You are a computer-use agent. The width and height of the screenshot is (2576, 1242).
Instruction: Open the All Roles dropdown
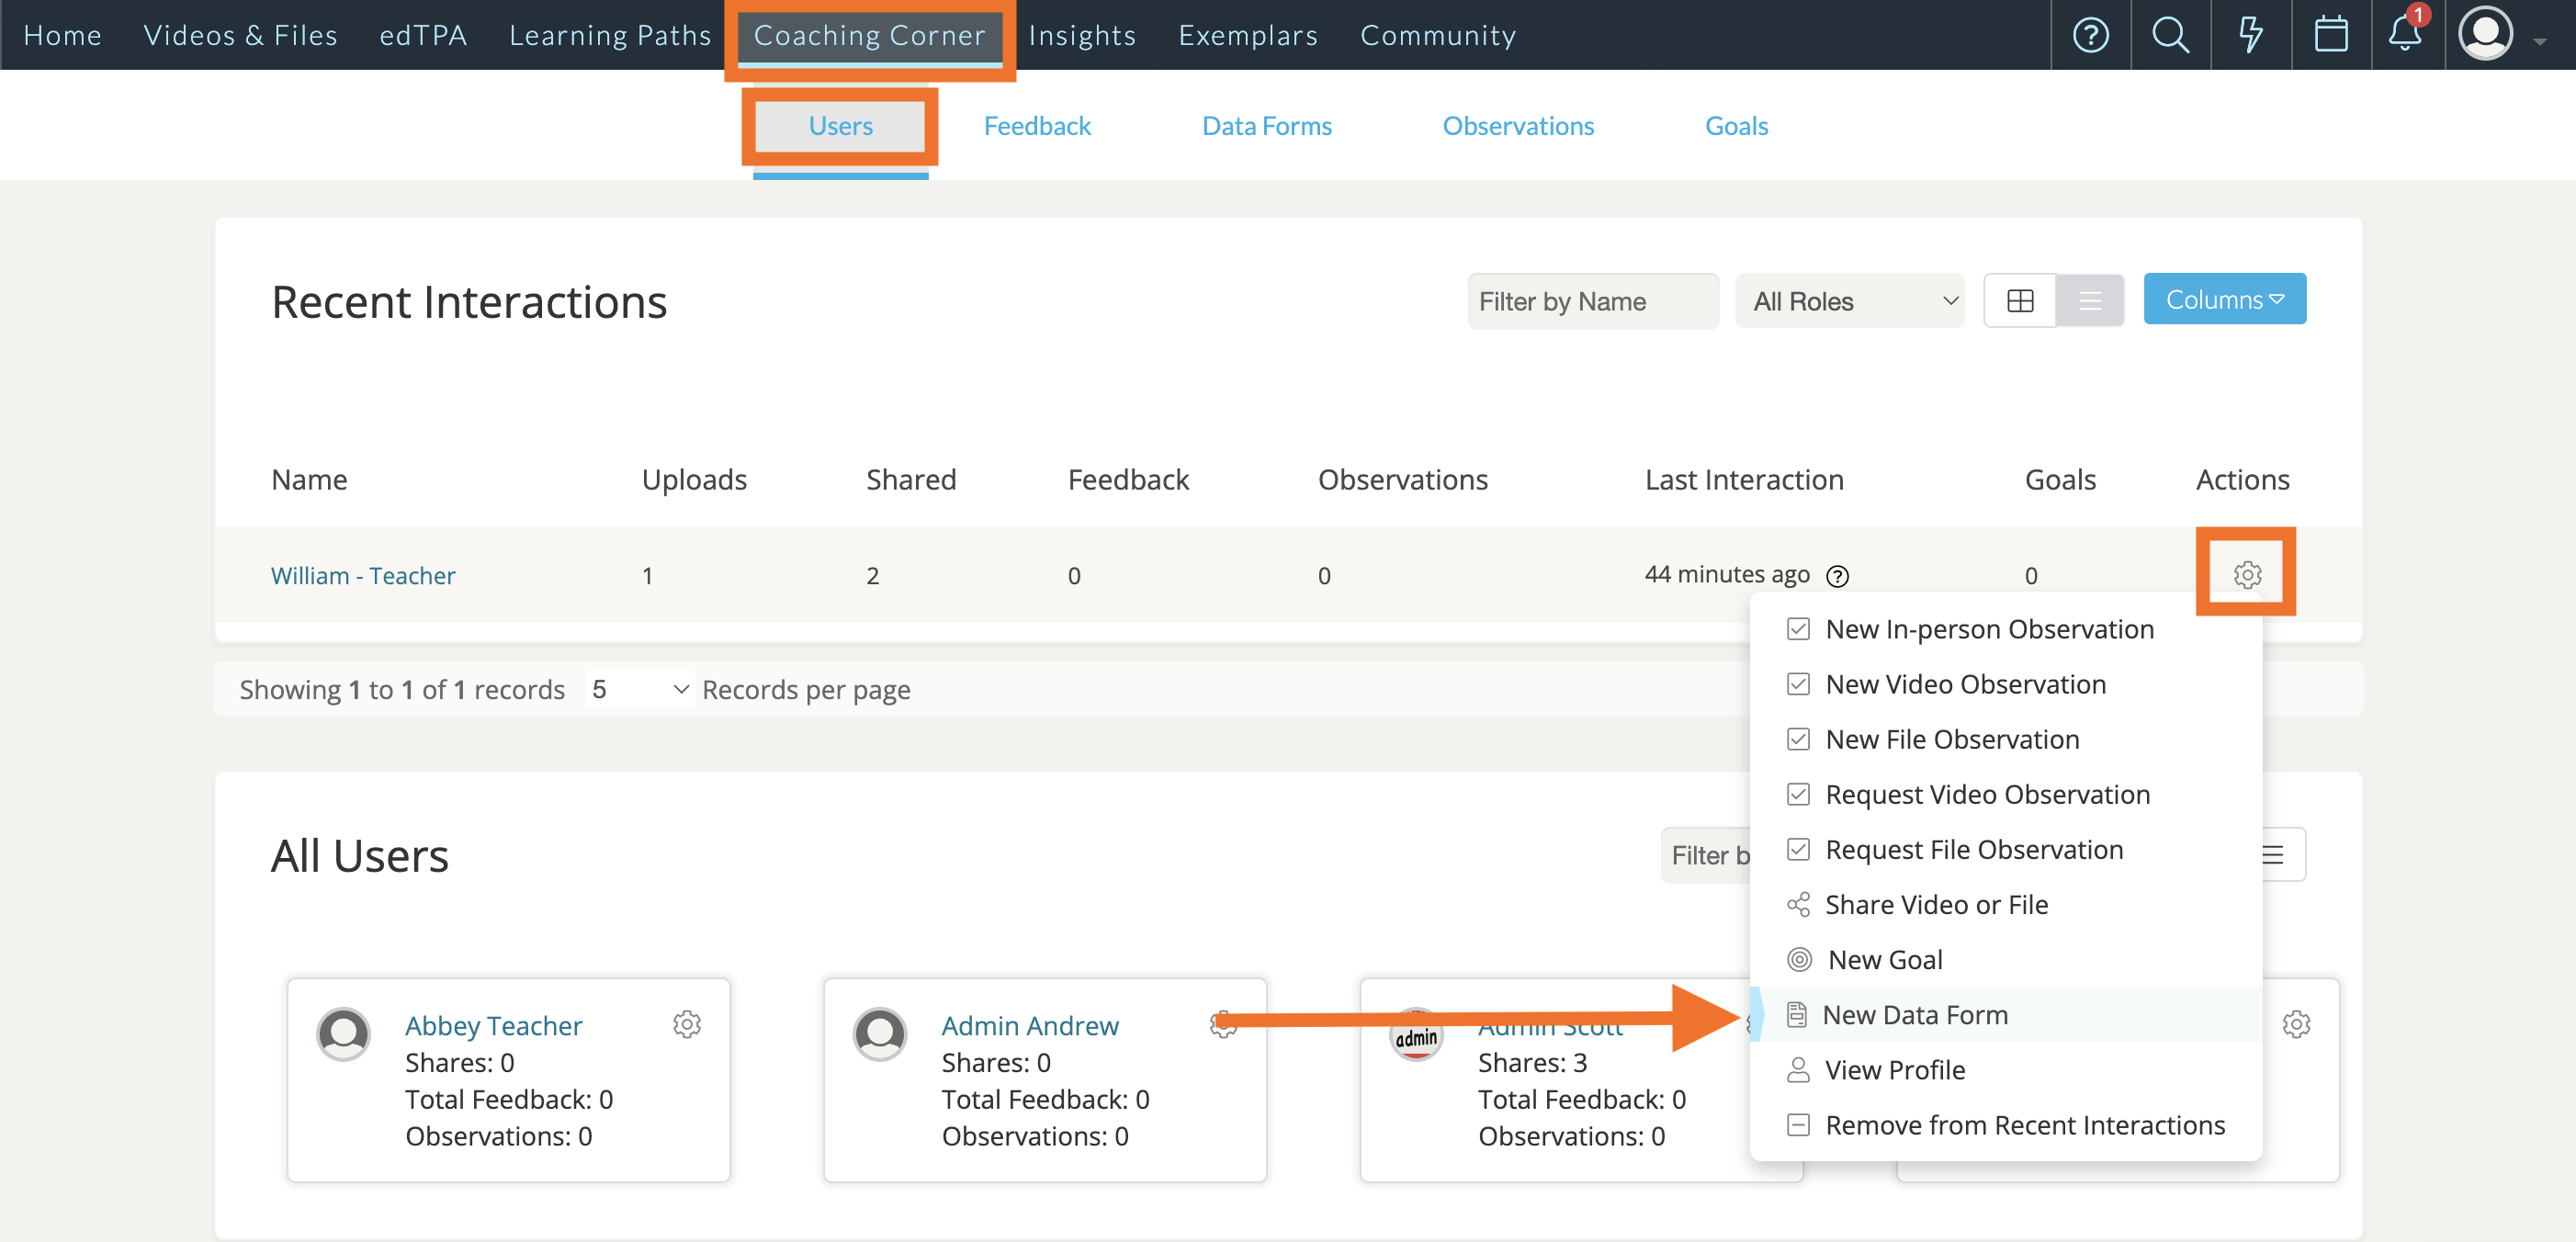(x=1850, y=301)
